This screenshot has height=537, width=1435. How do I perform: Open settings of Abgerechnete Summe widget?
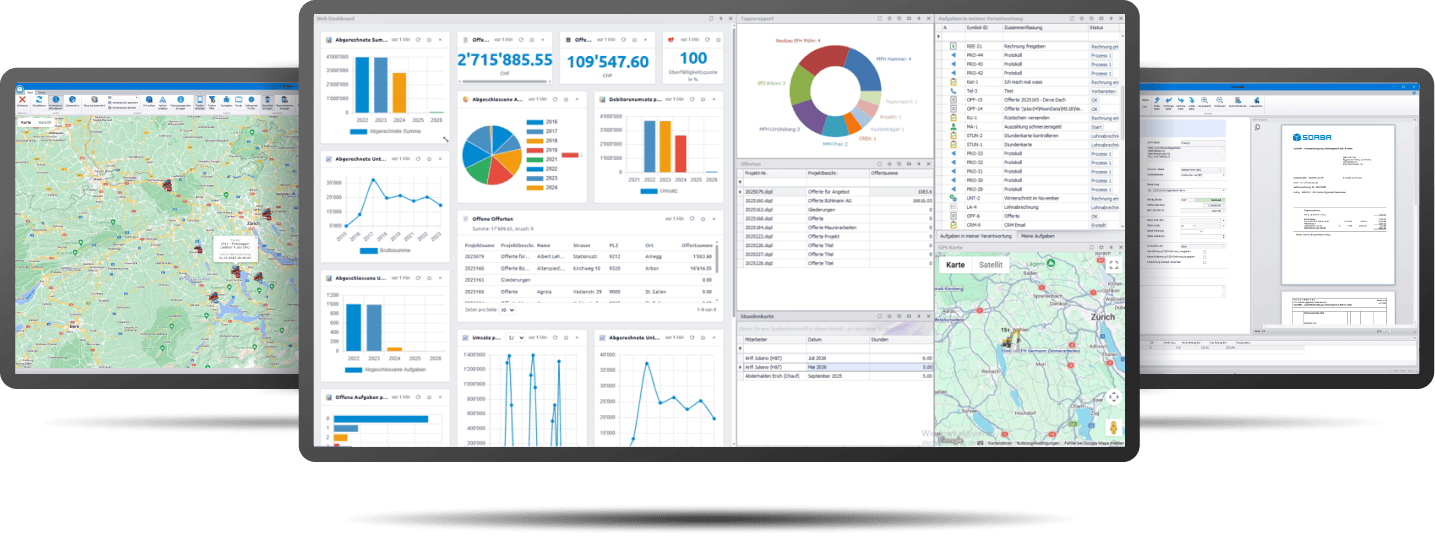(x=429, y=39)
